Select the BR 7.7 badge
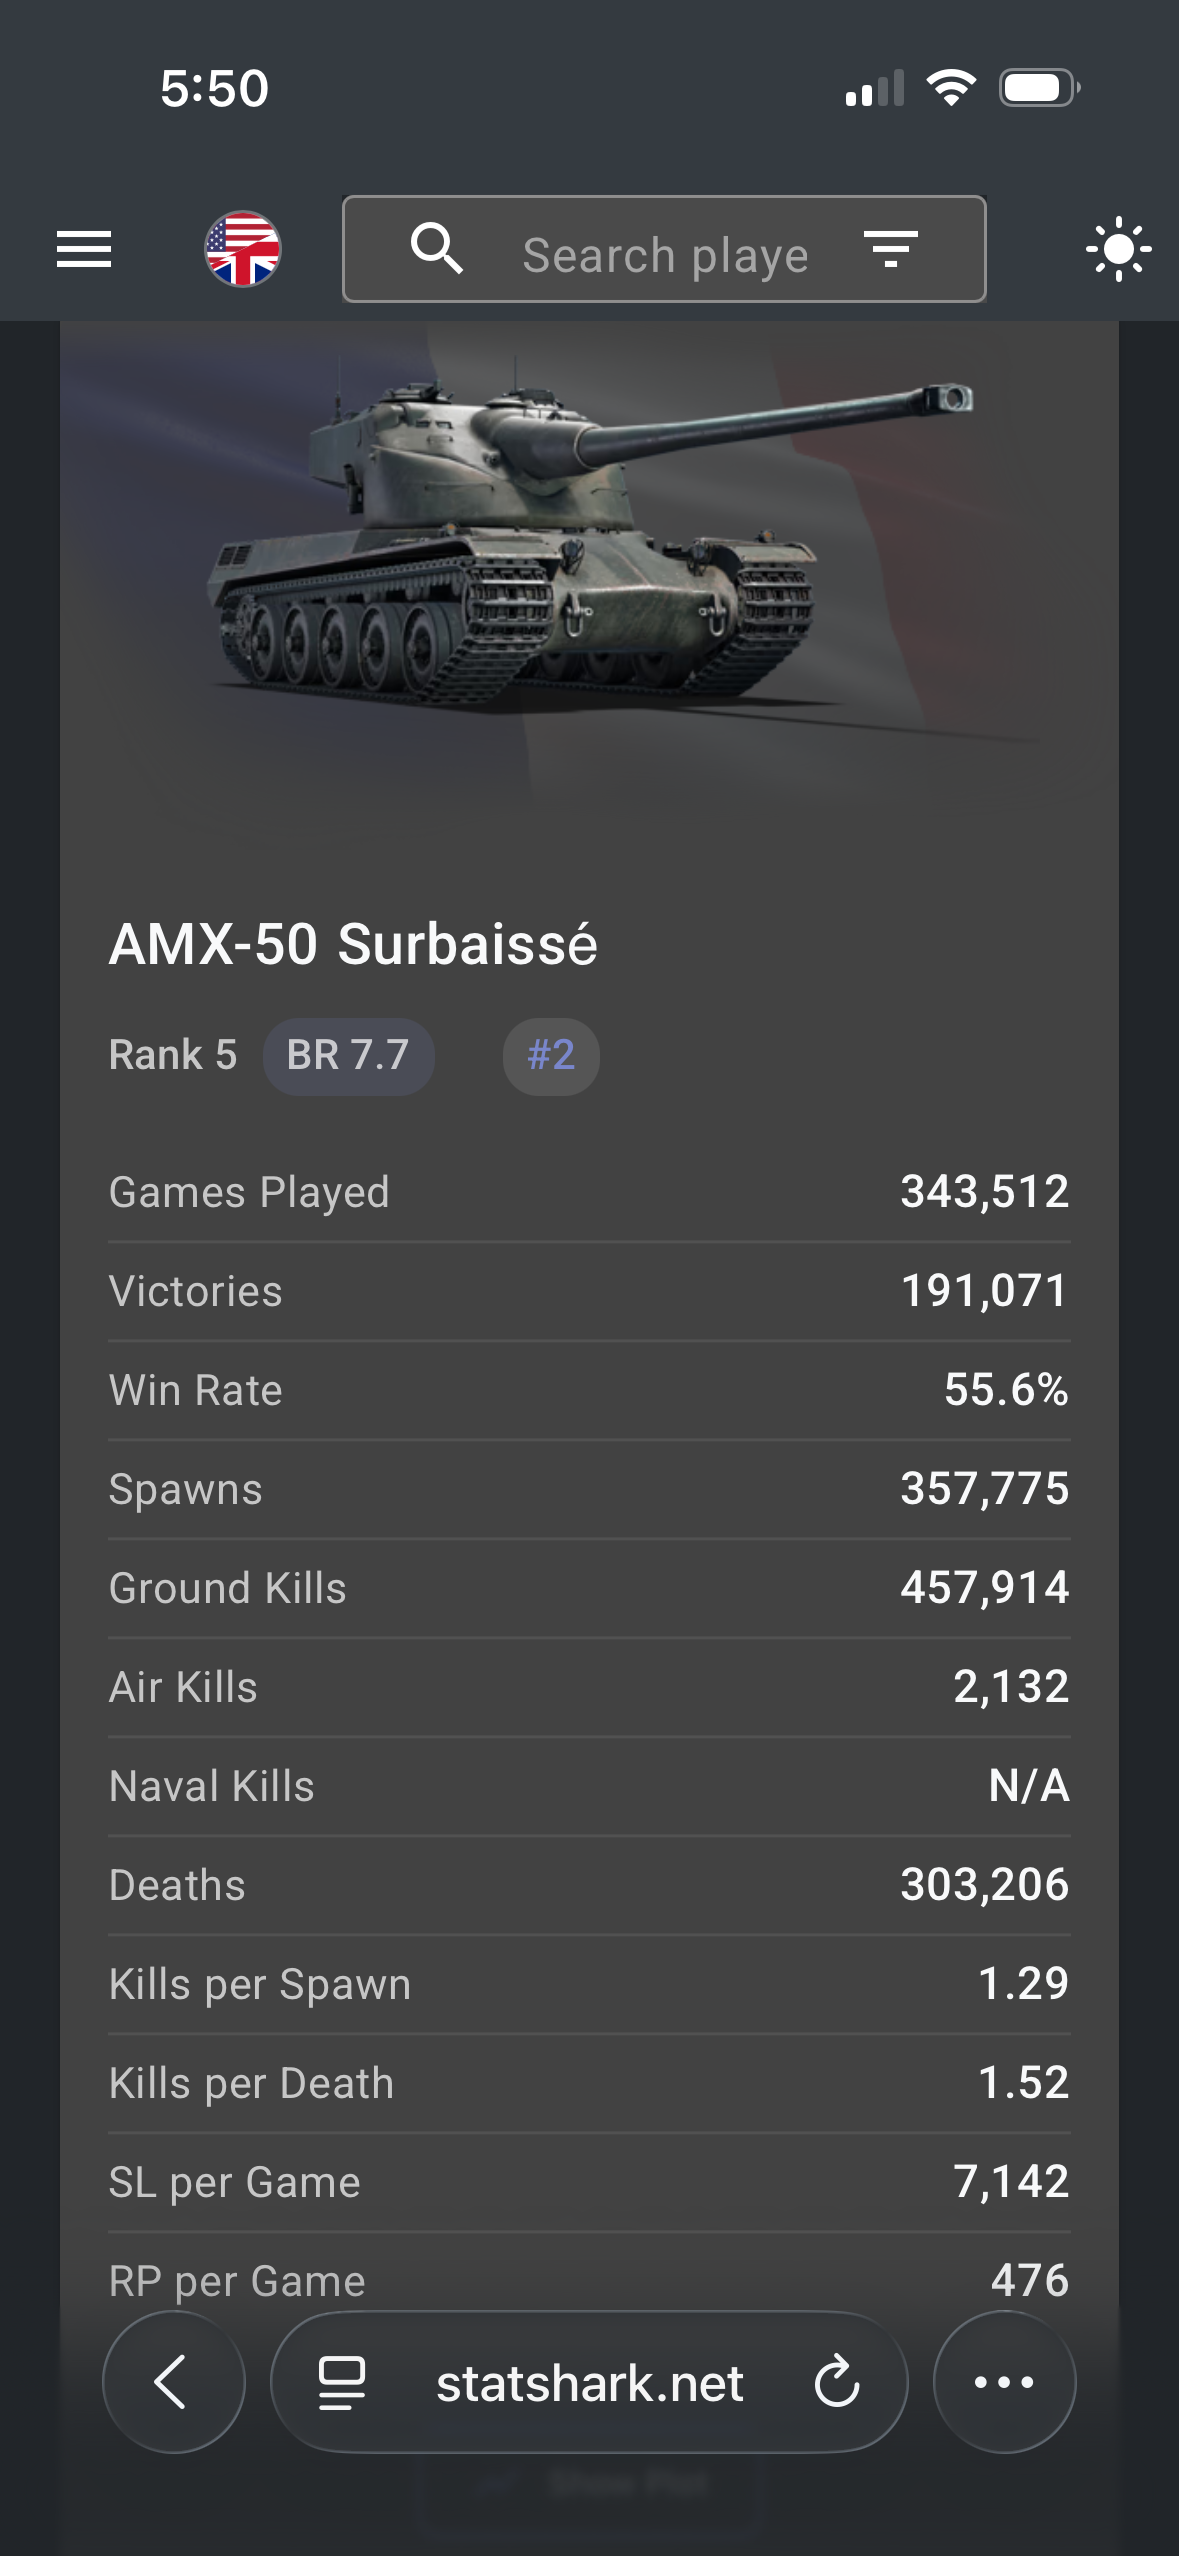Image resolution: width=1179 pixels, height=2556 pixels. 348,1056
